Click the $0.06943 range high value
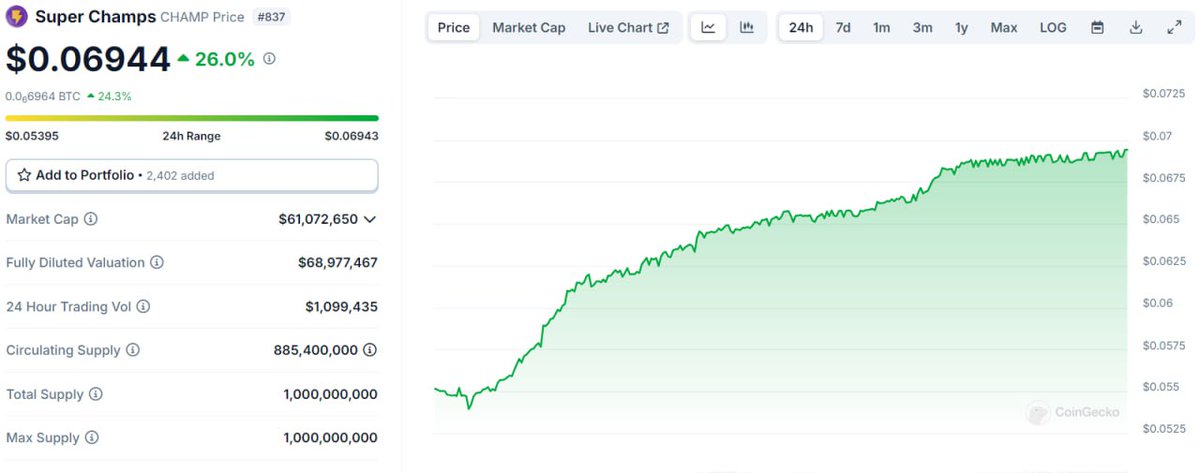 tap(351, 136)
